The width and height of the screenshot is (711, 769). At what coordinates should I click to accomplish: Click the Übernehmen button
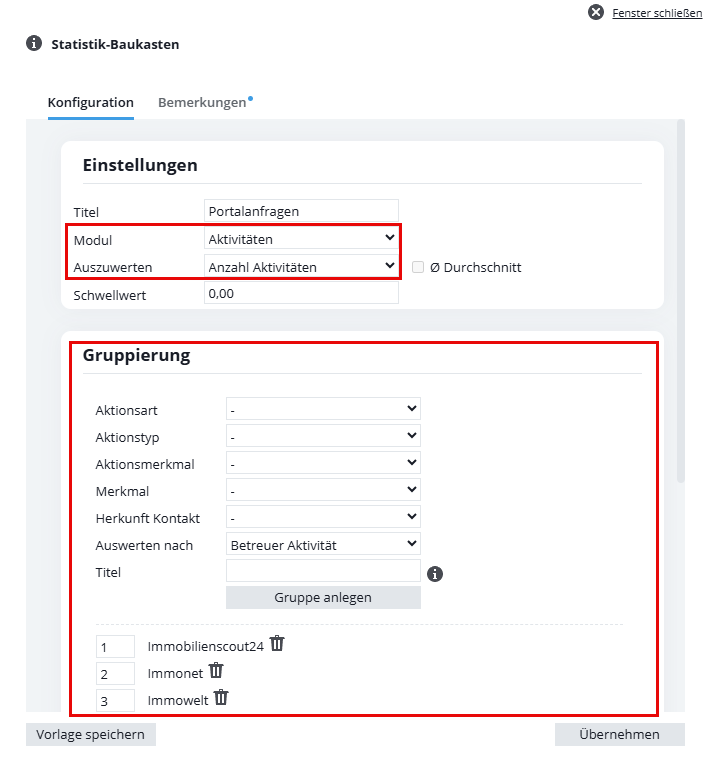[x=619, y=735]
